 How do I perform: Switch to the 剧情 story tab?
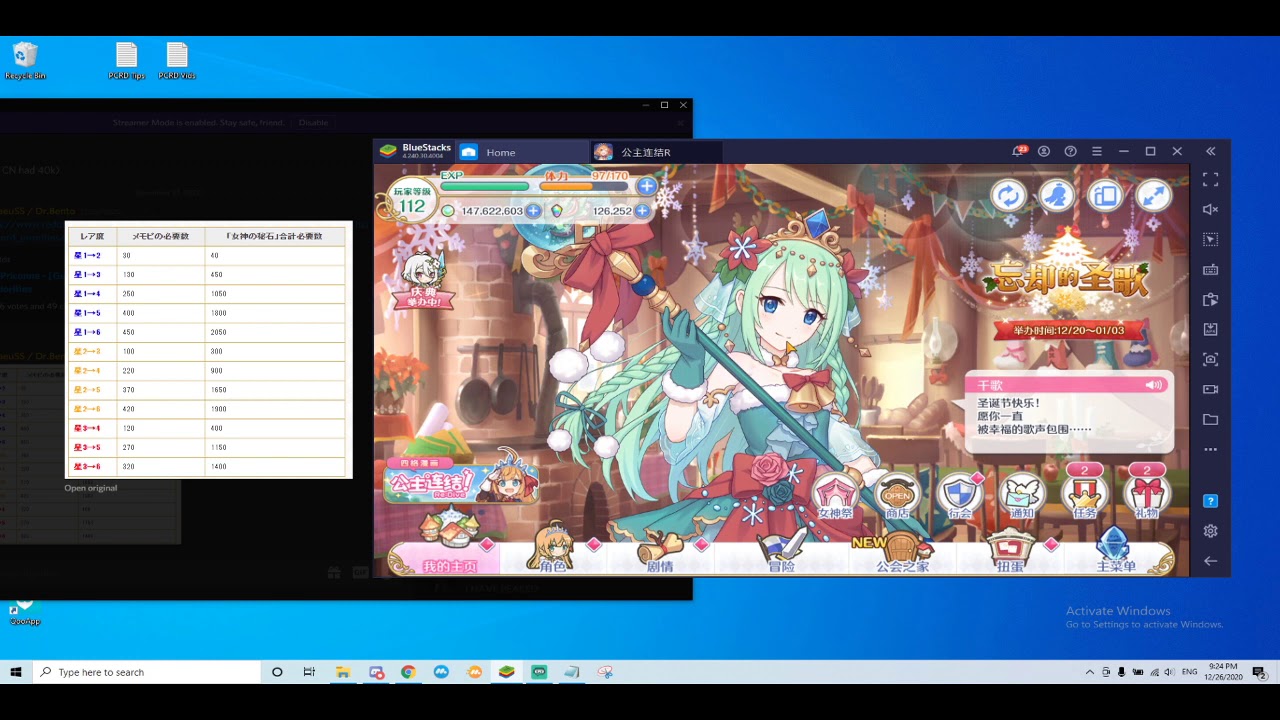660,551
